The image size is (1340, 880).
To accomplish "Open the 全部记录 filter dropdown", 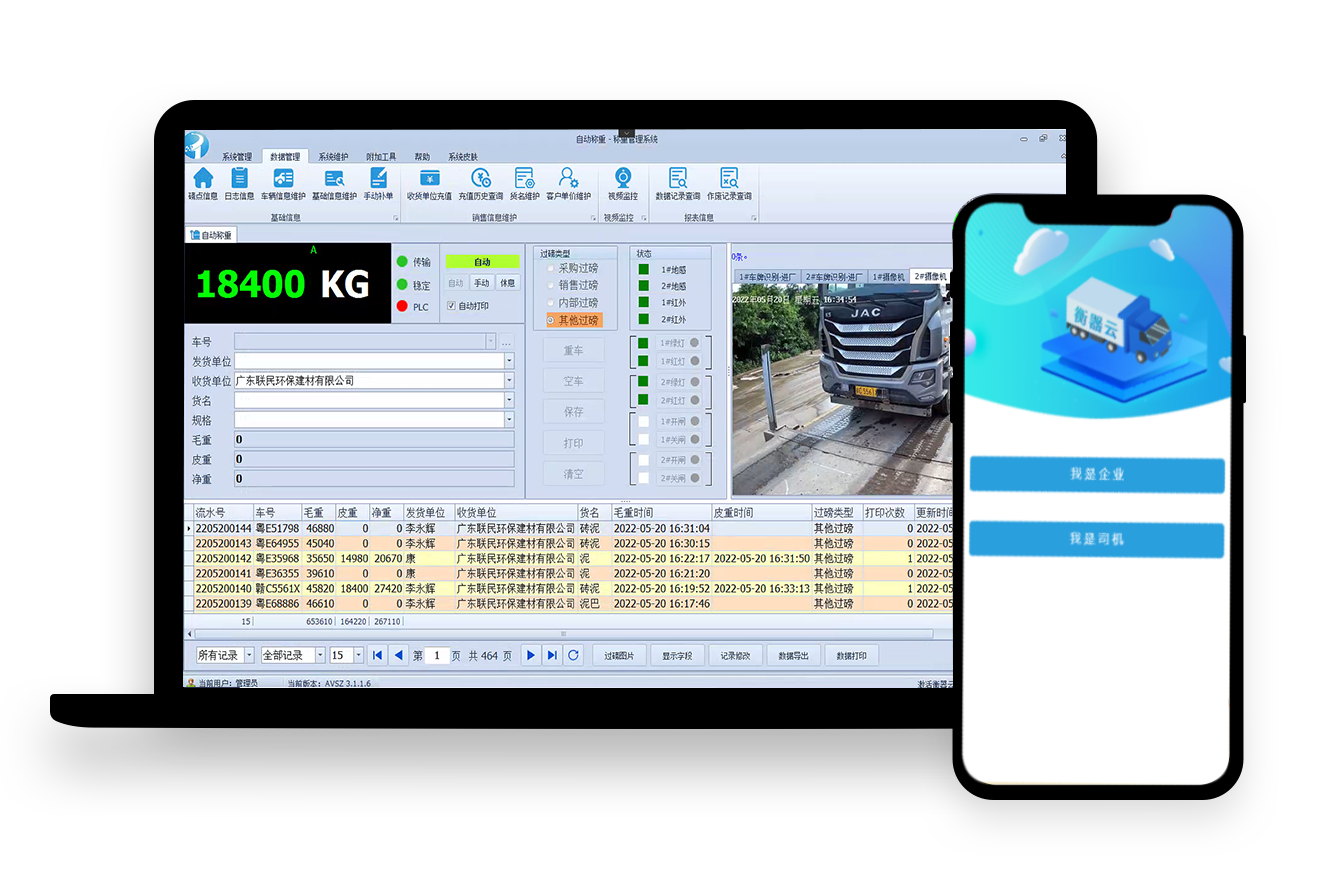I will point(320,655).
